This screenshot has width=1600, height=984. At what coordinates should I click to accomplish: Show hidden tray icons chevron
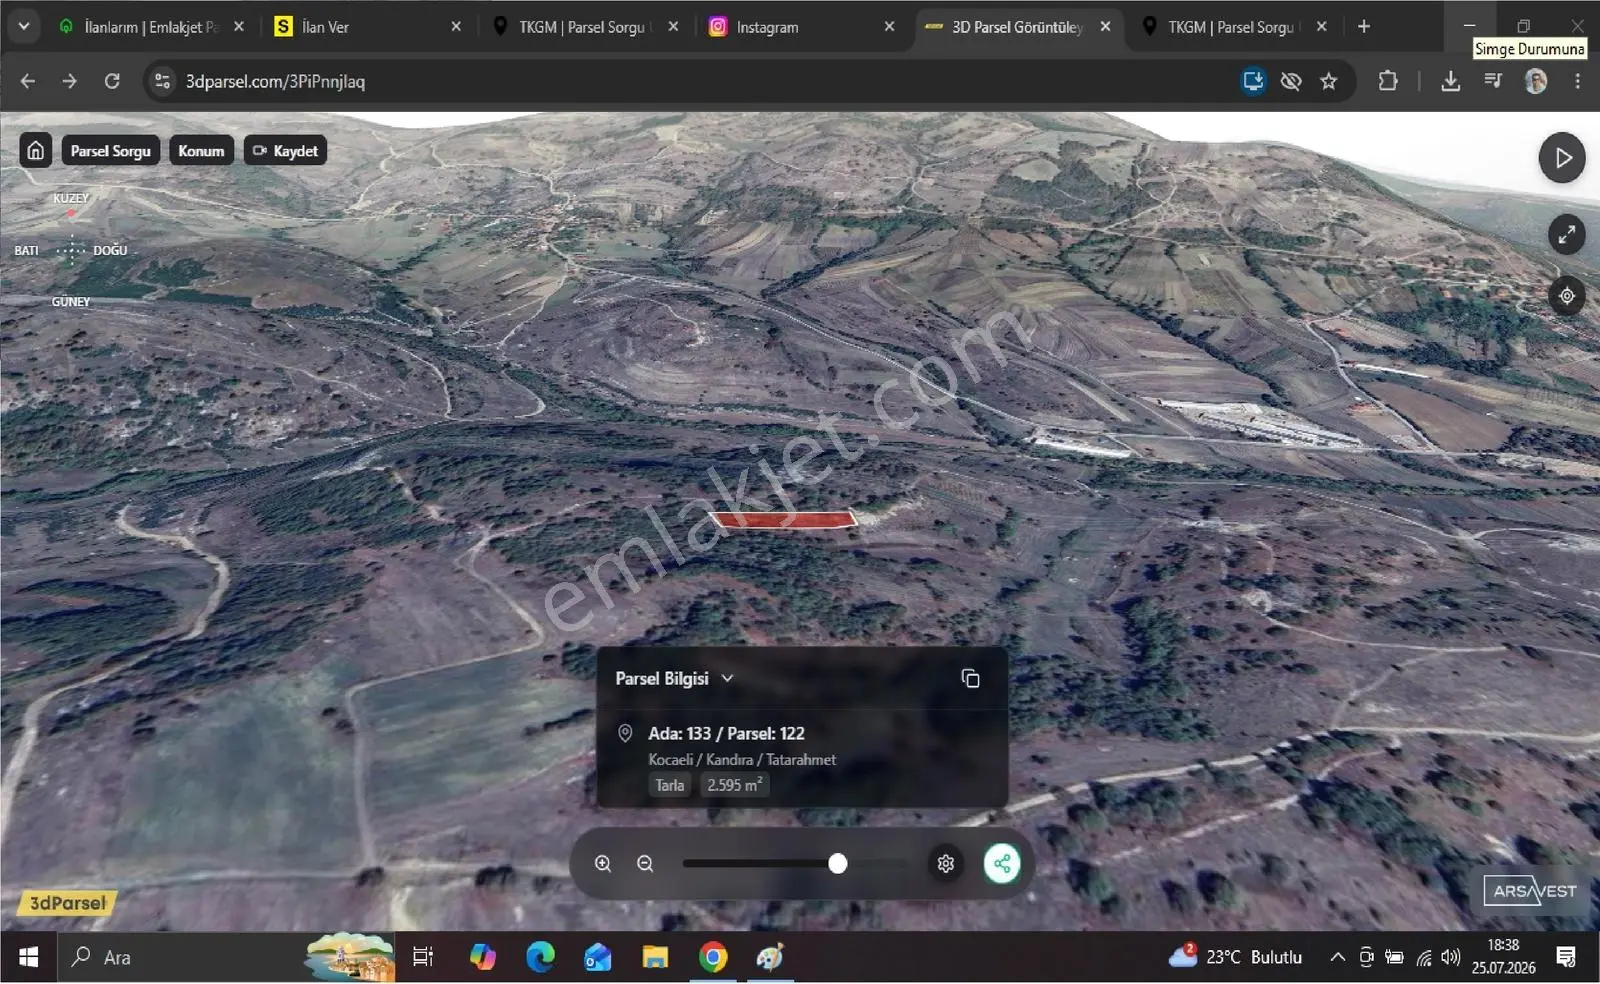pyautogui.click(x=1337, y=958)
